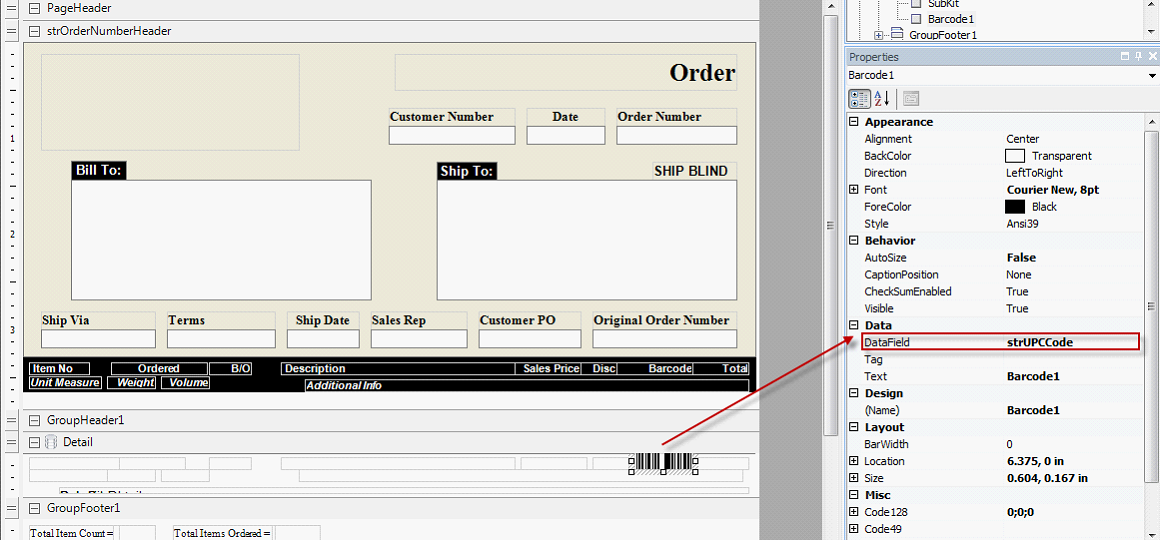Viewport: 1161px width, 541px height.
Task: Select the Ship To: label
Action: pos(466,171)
